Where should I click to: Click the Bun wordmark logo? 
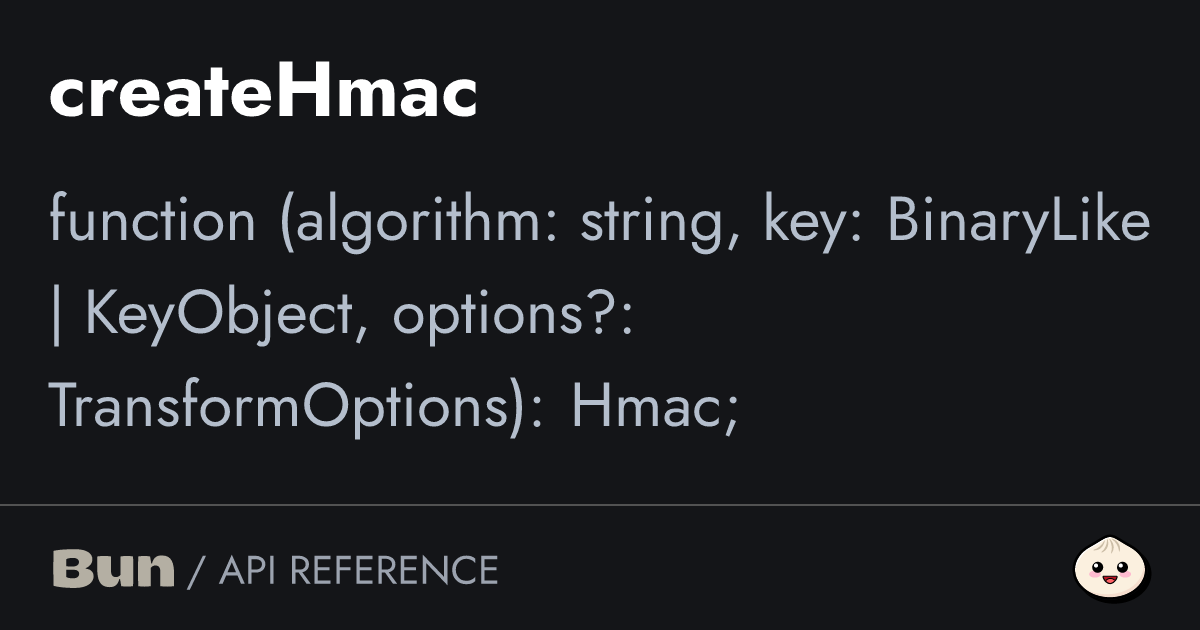point(113,569)
